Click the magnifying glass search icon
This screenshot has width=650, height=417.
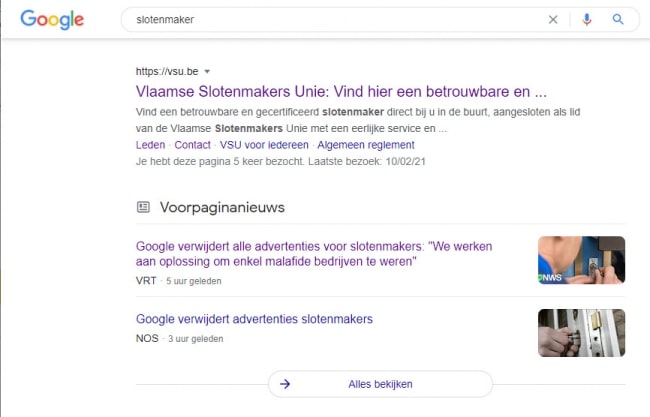click(x=618, y=19)
